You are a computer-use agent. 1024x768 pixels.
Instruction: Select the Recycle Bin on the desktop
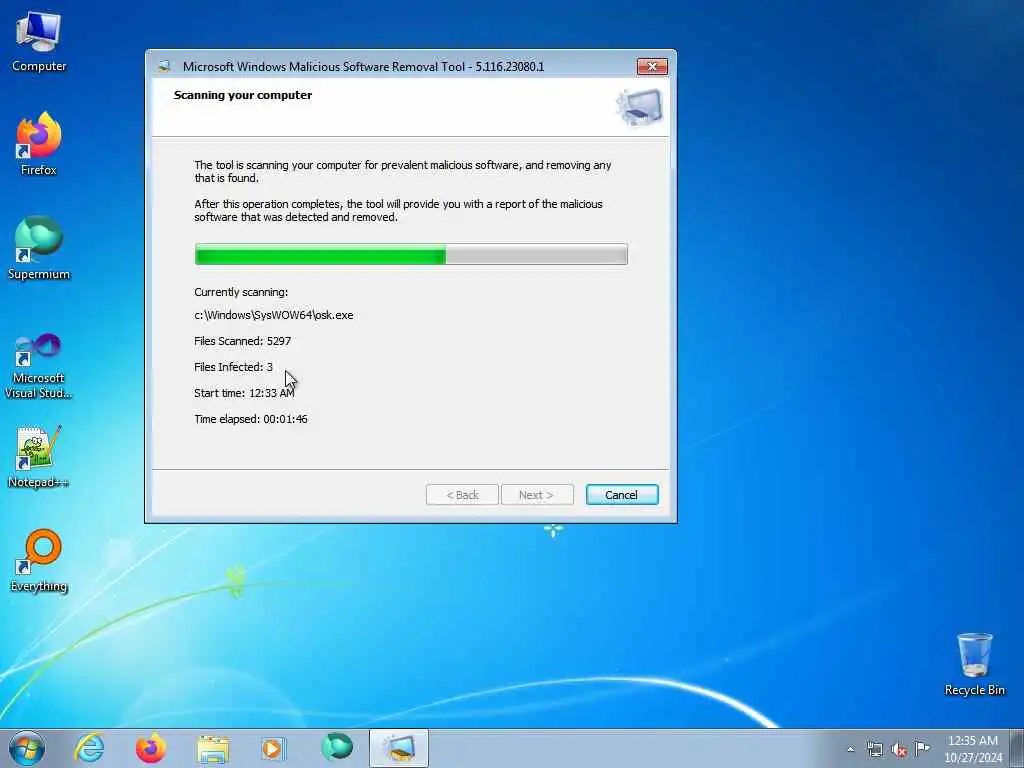point(974,664)
